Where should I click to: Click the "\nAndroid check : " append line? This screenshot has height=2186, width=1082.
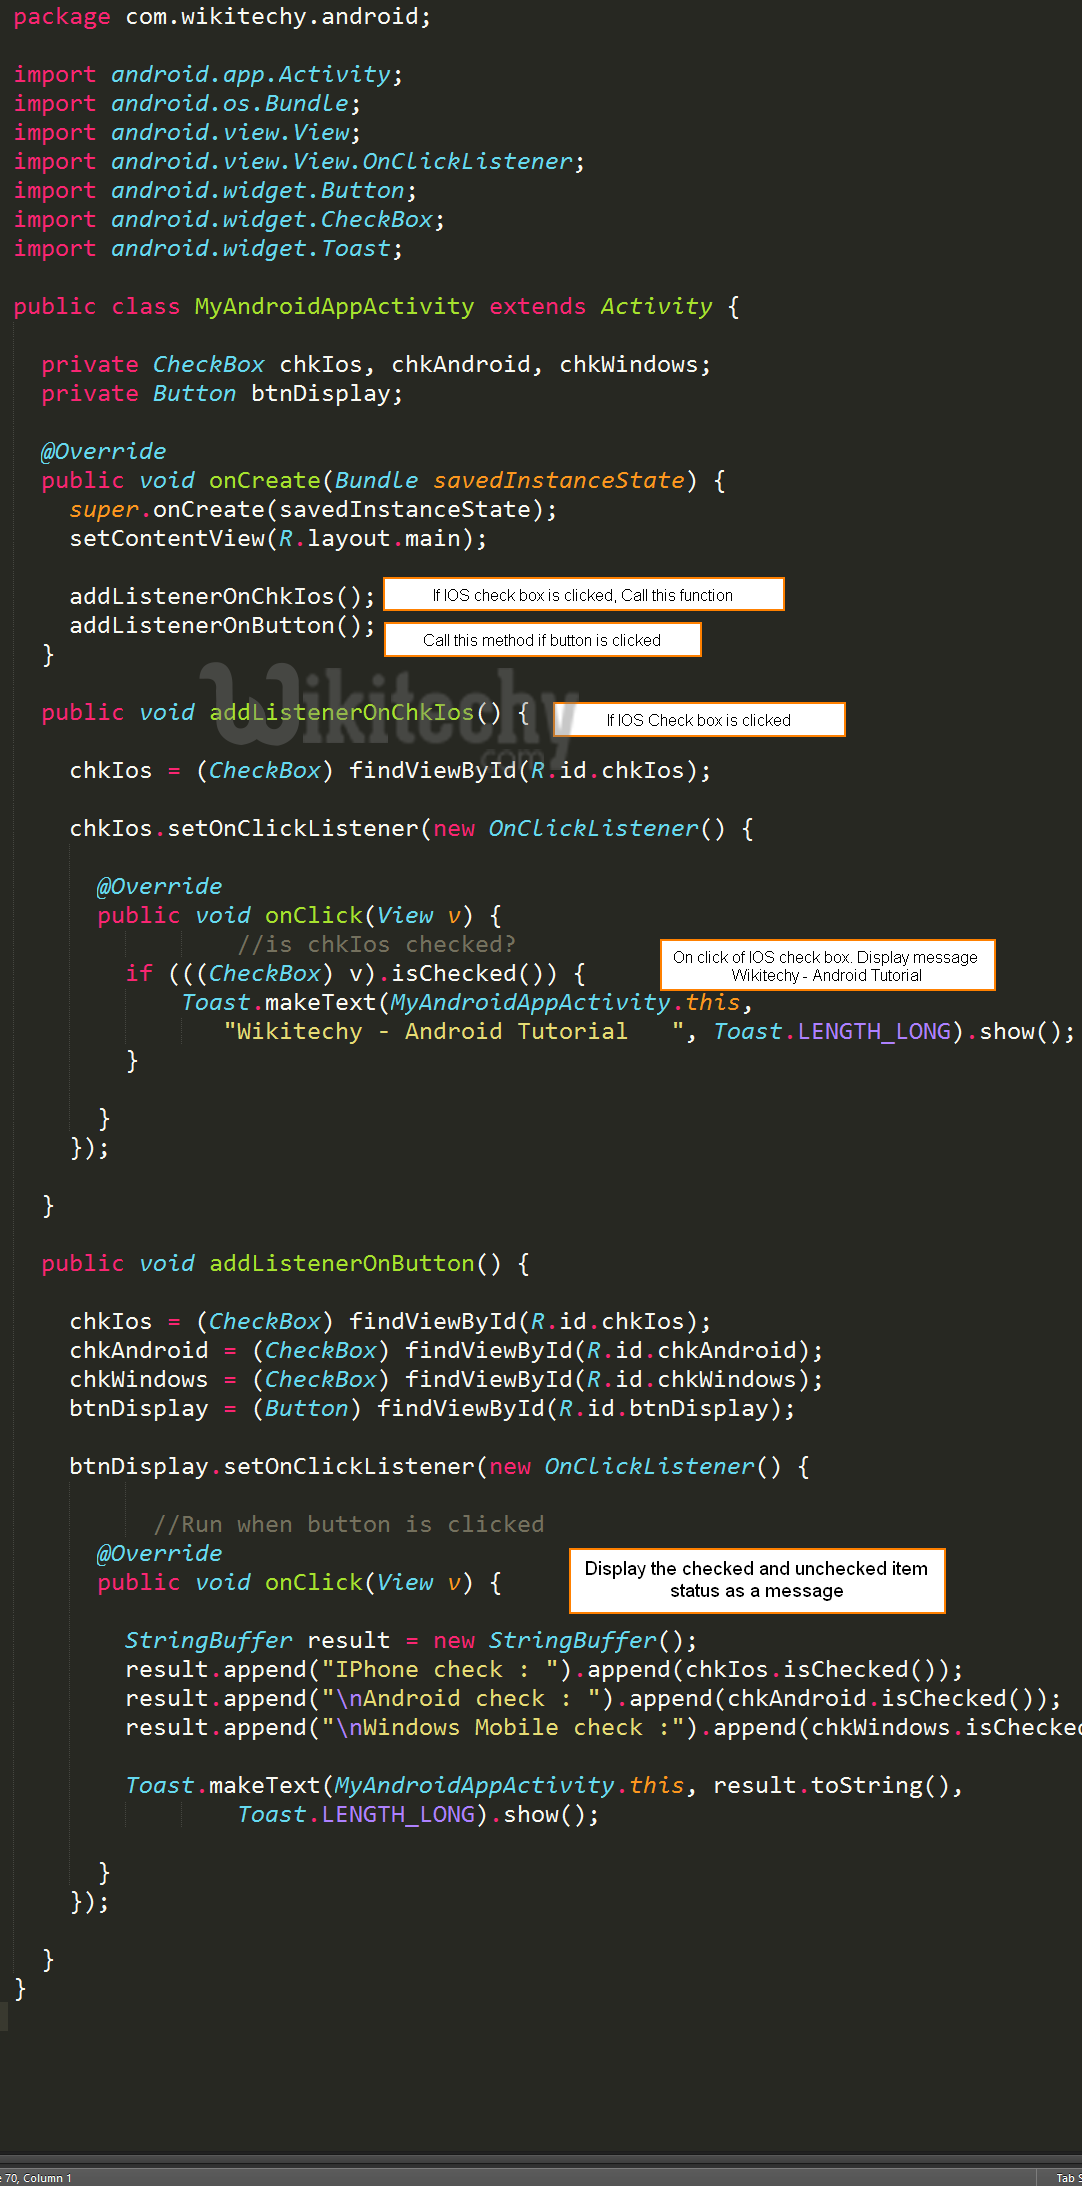[593, 1699]
